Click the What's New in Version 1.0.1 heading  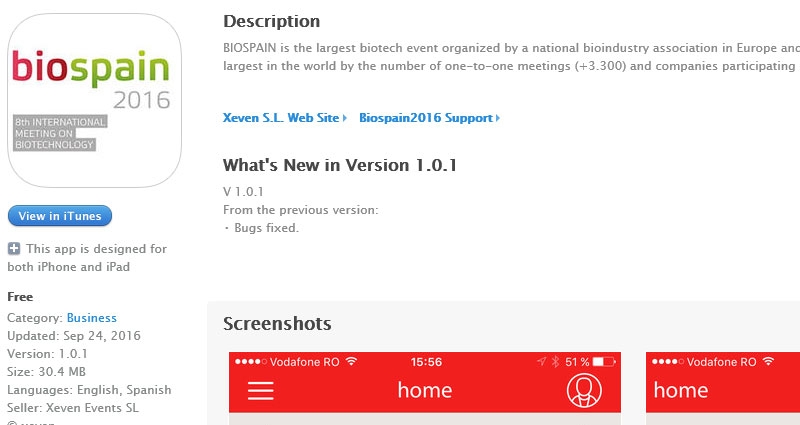340,165
